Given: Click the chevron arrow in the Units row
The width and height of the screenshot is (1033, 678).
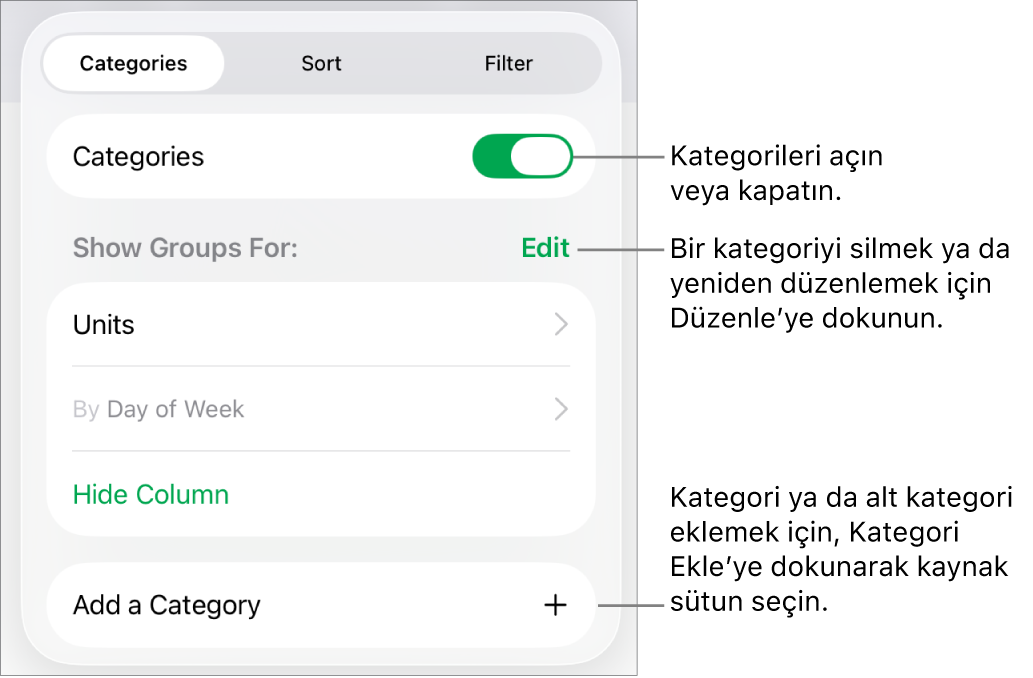Looking at the screenshot, I should point(561,324).
